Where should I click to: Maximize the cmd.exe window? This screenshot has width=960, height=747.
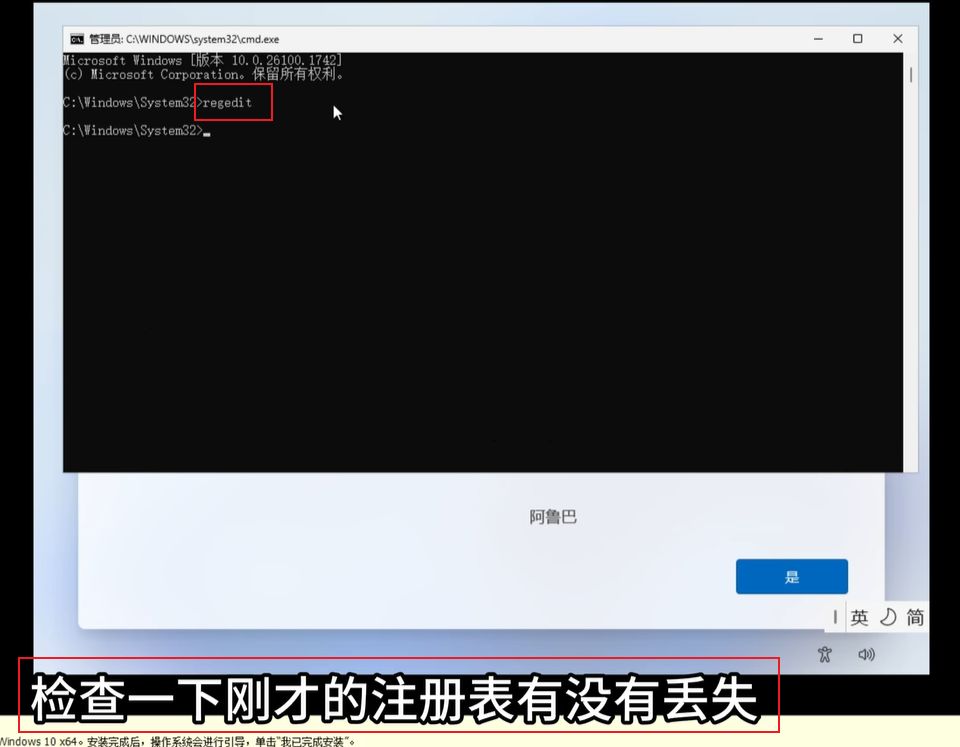tap(857, 39)
